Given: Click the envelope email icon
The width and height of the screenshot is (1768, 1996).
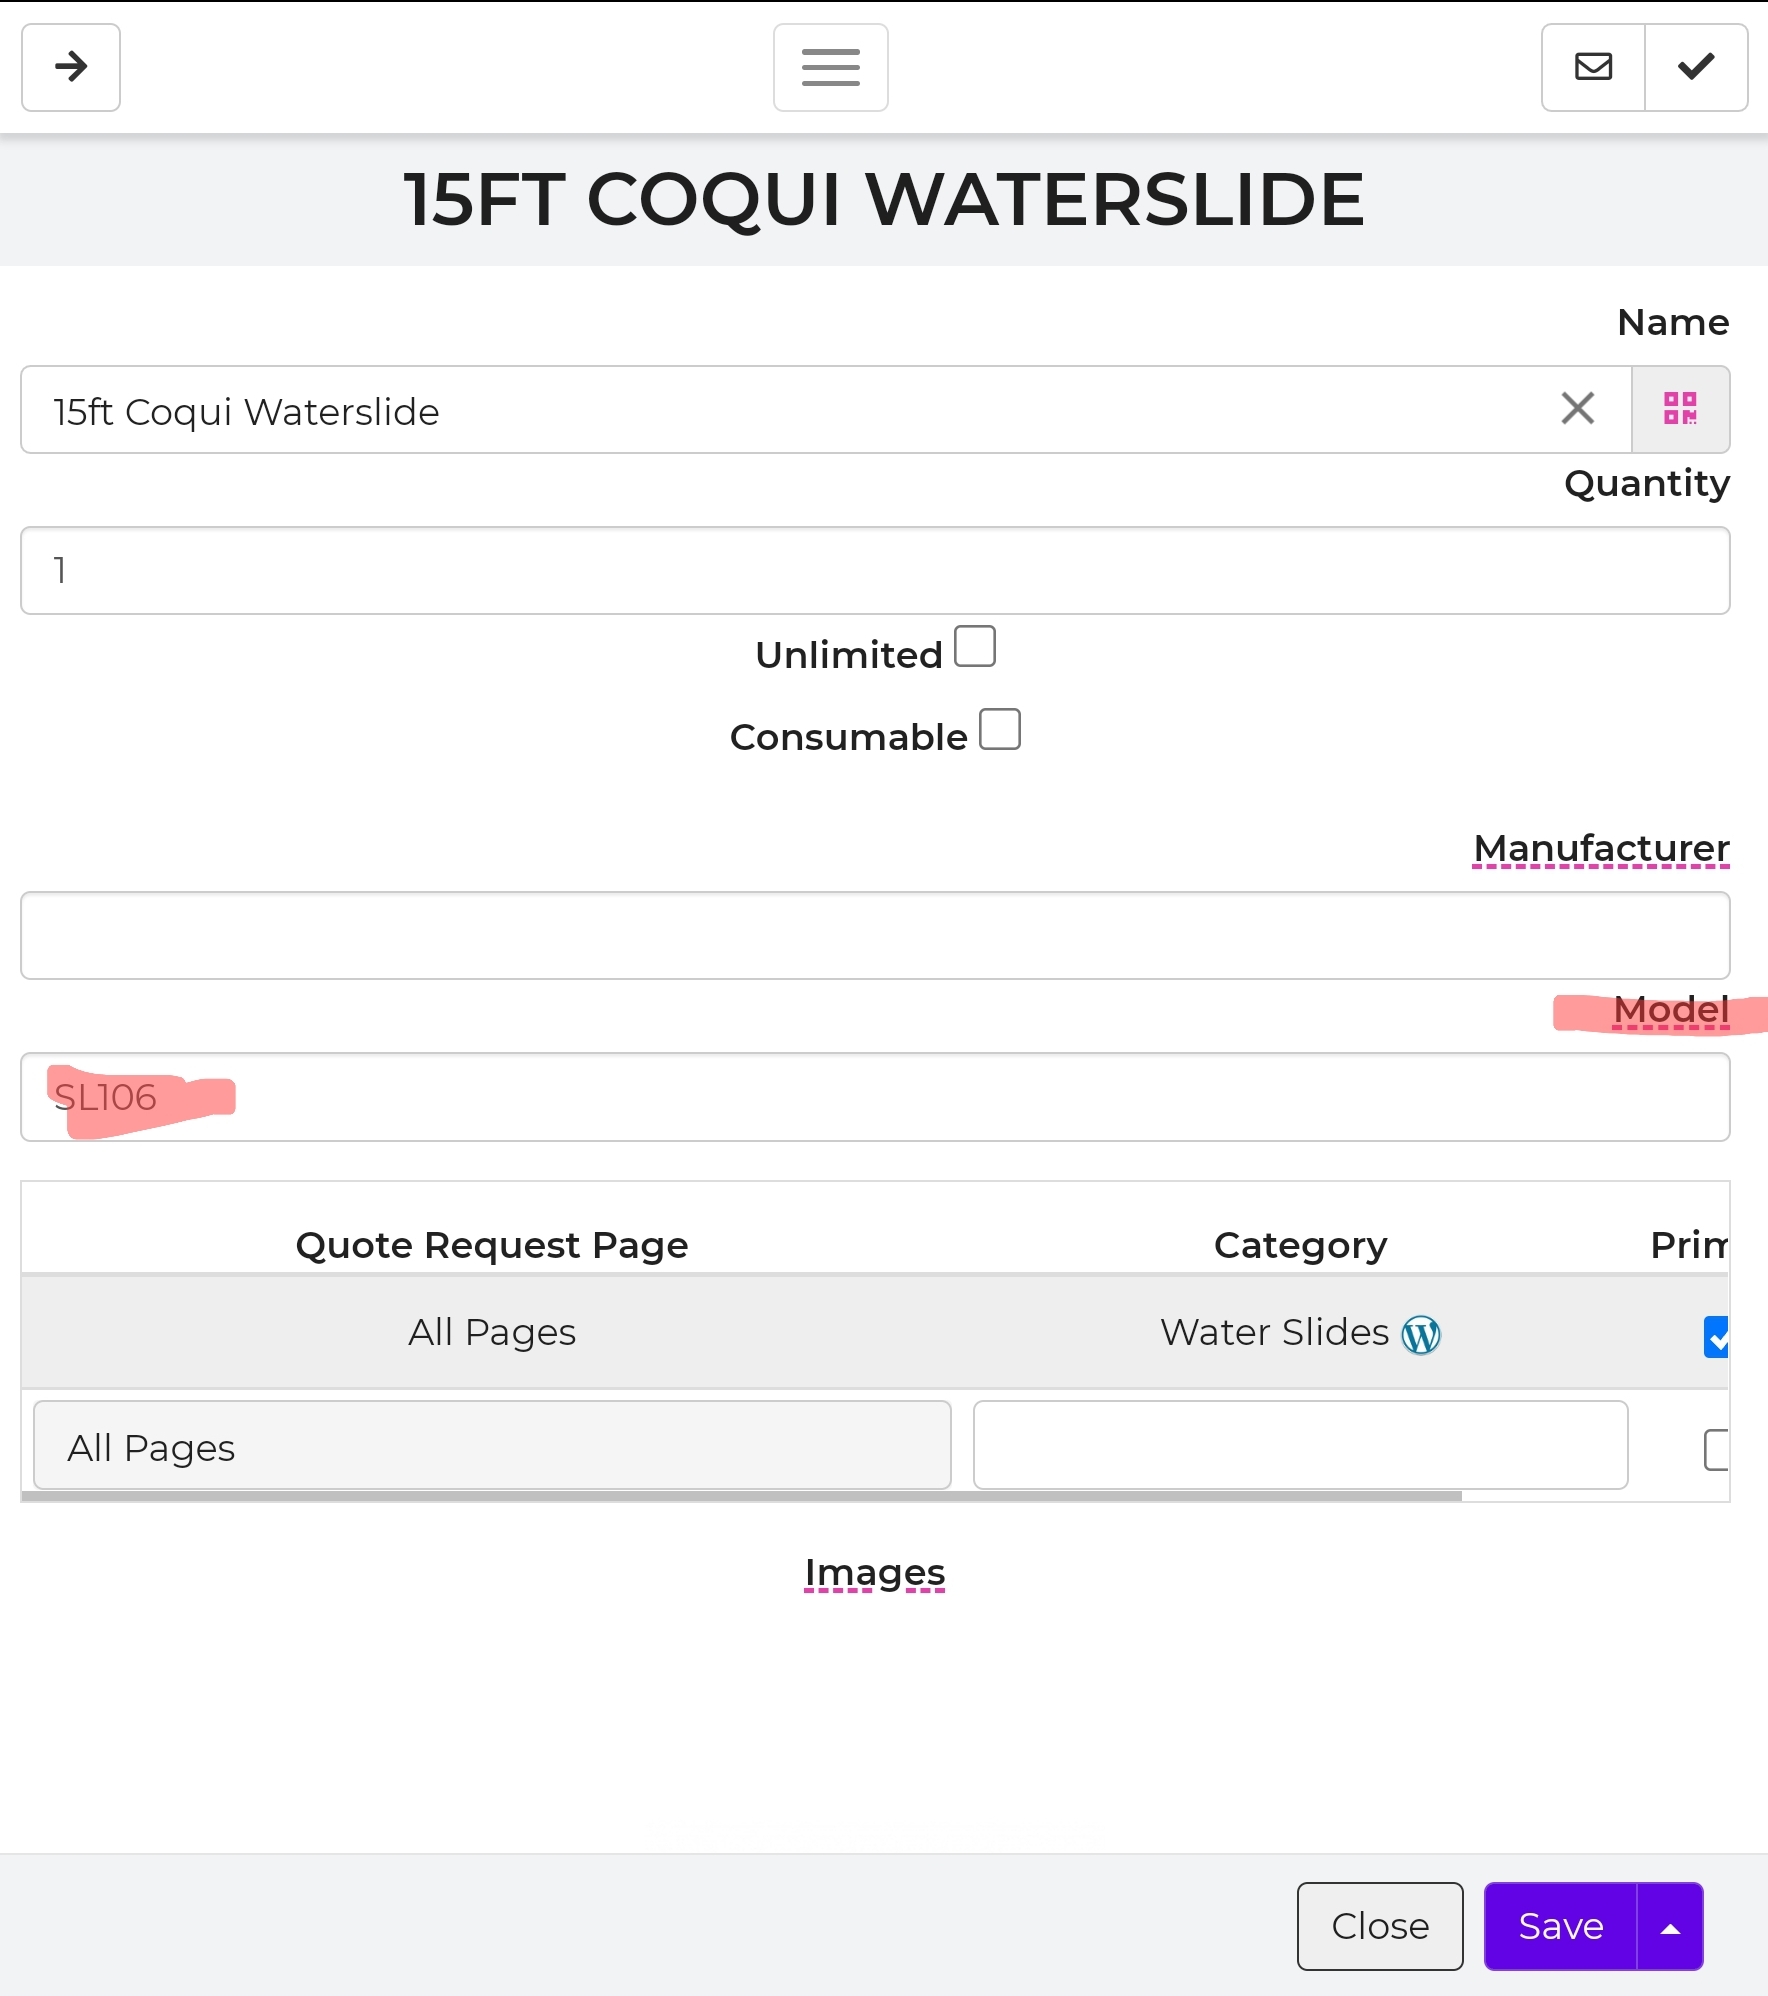Looking at the screenshot, I should click(1593, 67).
